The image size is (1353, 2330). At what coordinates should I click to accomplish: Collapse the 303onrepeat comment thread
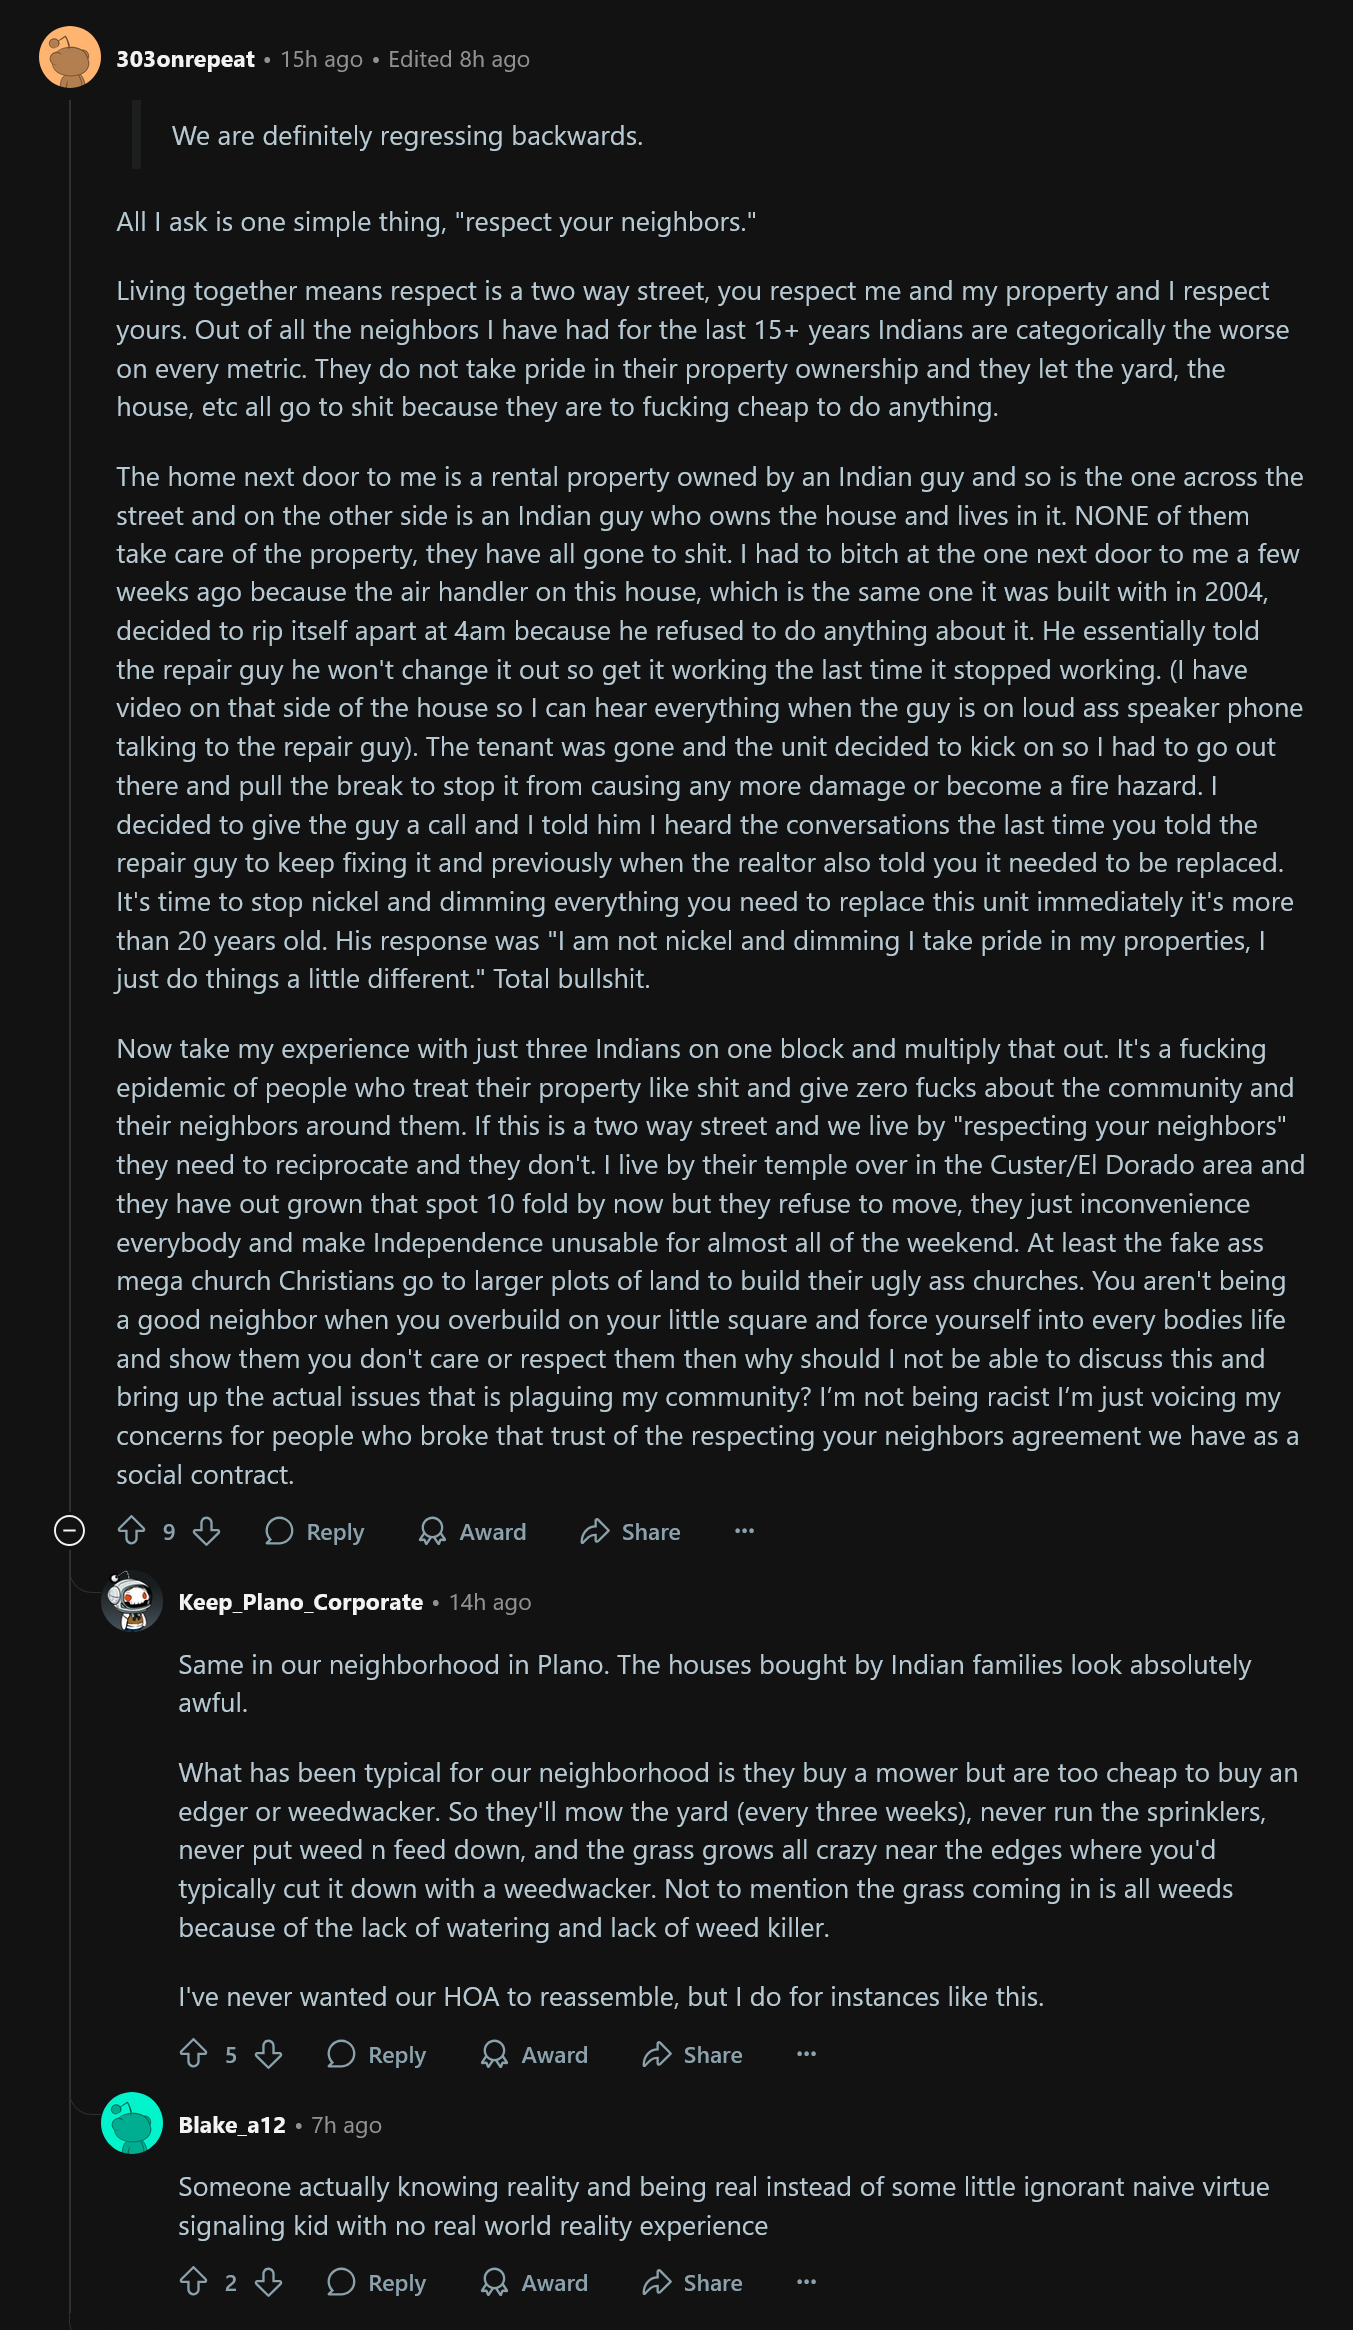tap(69, 1531)
